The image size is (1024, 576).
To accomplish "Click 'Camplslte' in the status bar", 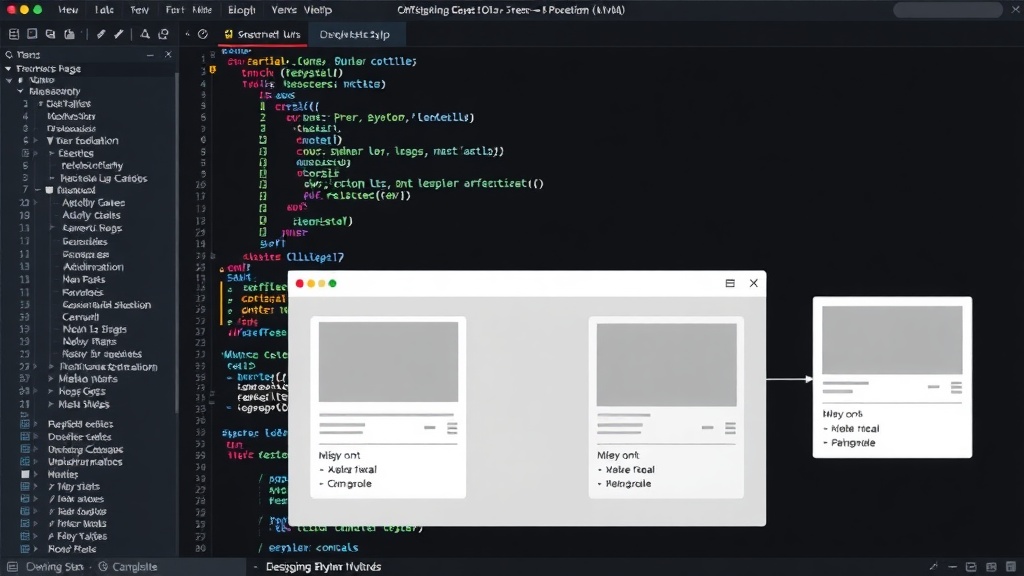I will [x=135, y=567].
